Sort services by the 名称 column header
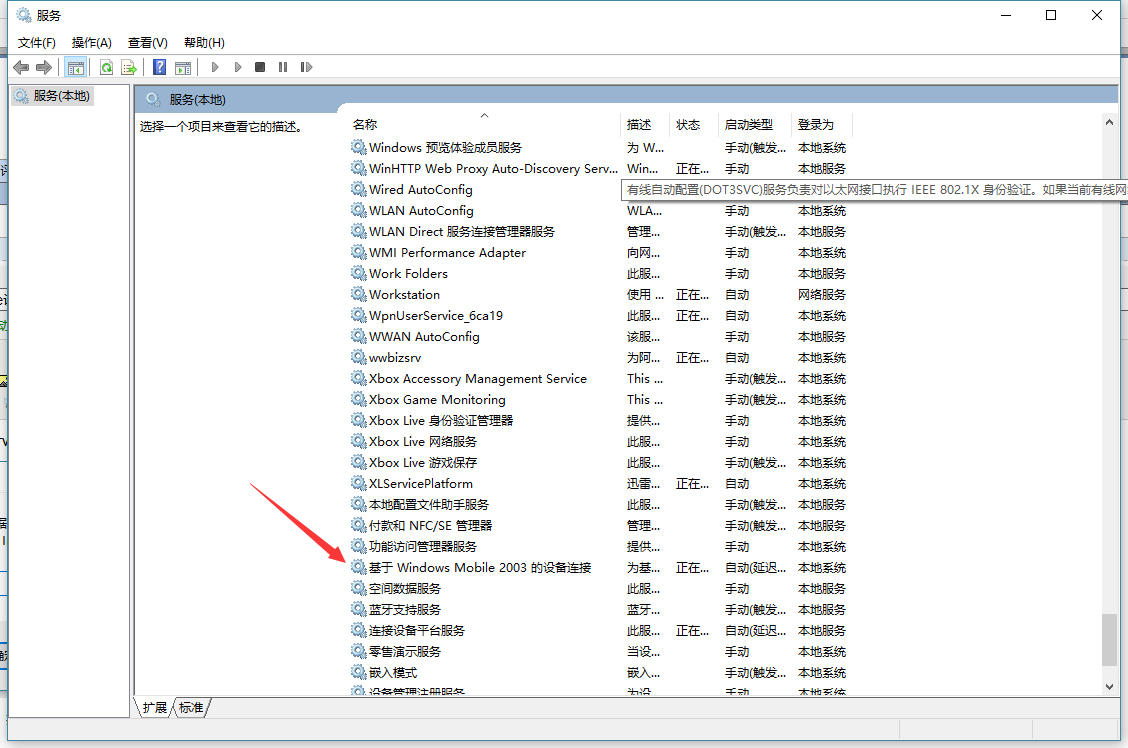The image size is (1128, 748). coord(364,124)
